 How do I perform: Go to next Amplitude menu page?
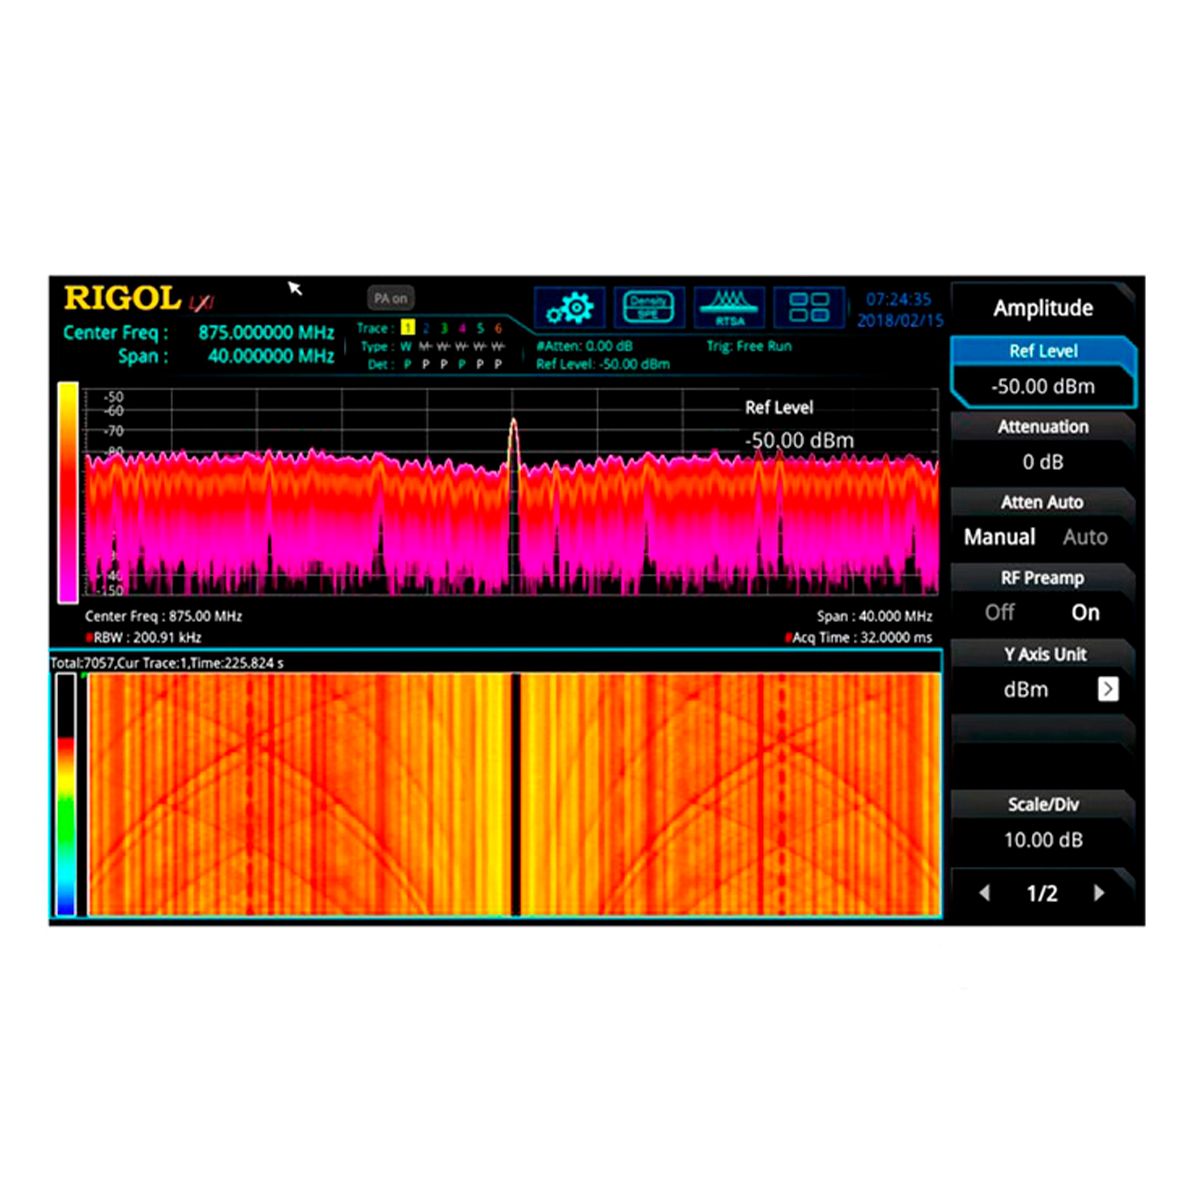(1099, 893)
